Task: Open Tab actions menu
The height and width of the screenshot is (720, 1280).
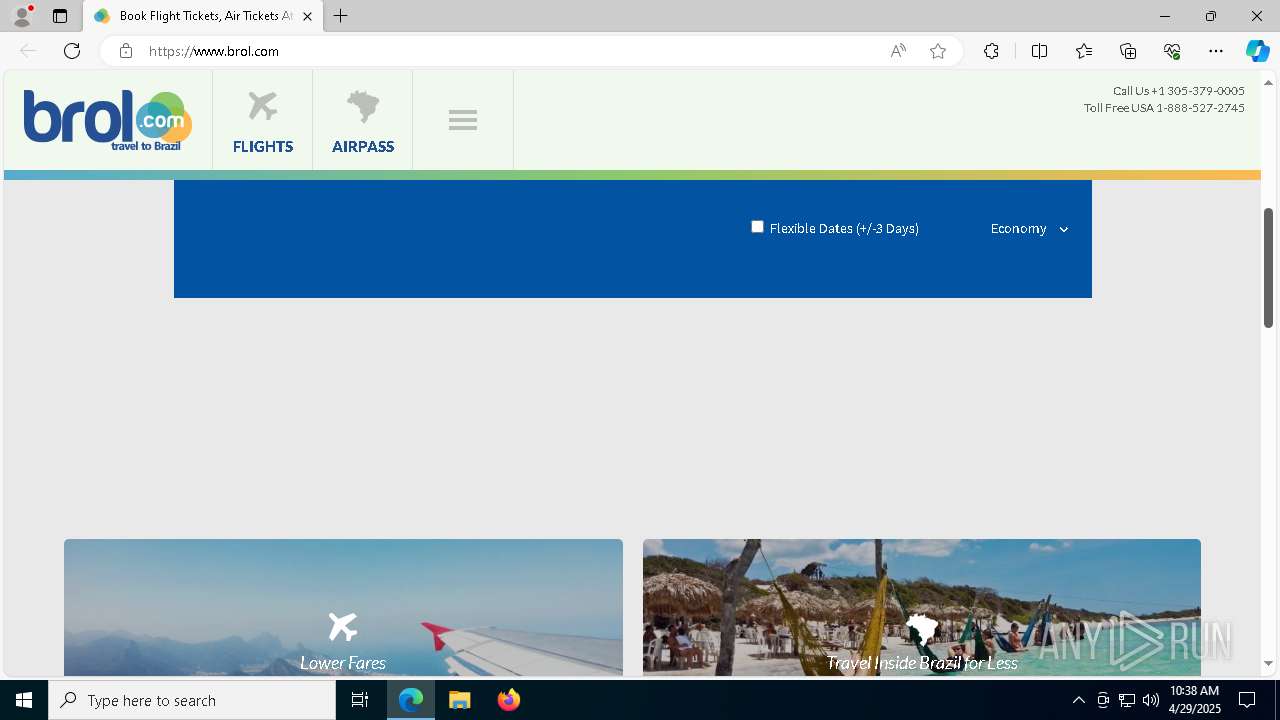Action: [60, 16]
